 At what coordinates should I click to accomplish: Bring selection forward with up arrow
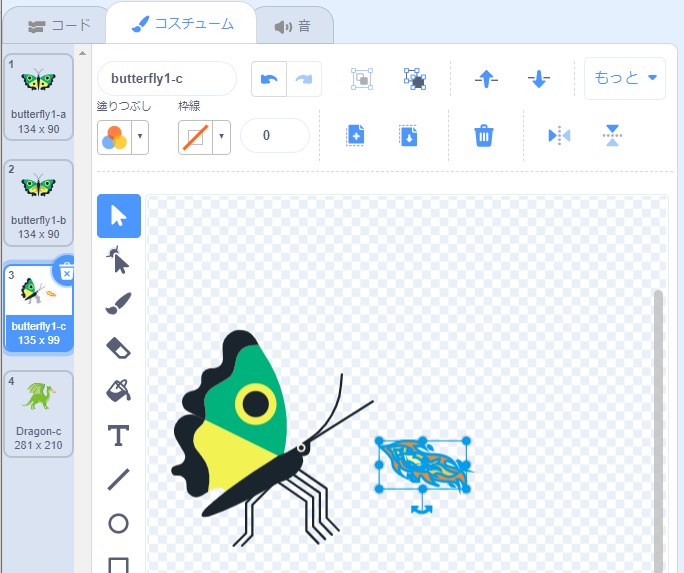[x=486, y=79]
